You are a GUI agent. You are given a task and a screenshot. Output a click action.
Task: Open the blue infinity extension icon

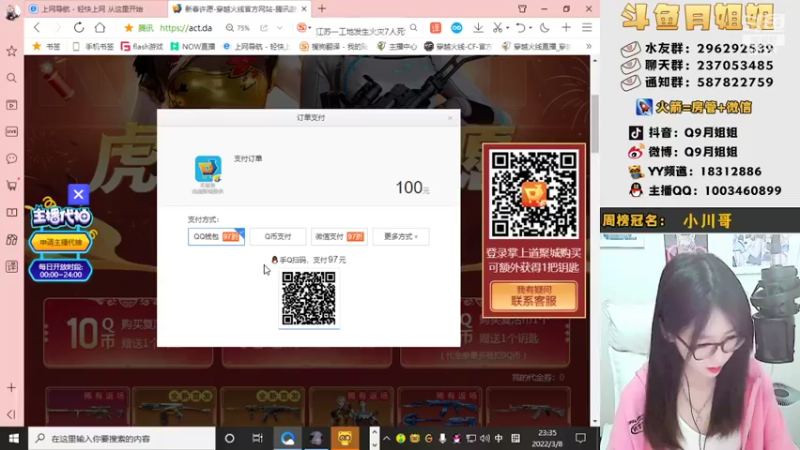pos(456,28)
